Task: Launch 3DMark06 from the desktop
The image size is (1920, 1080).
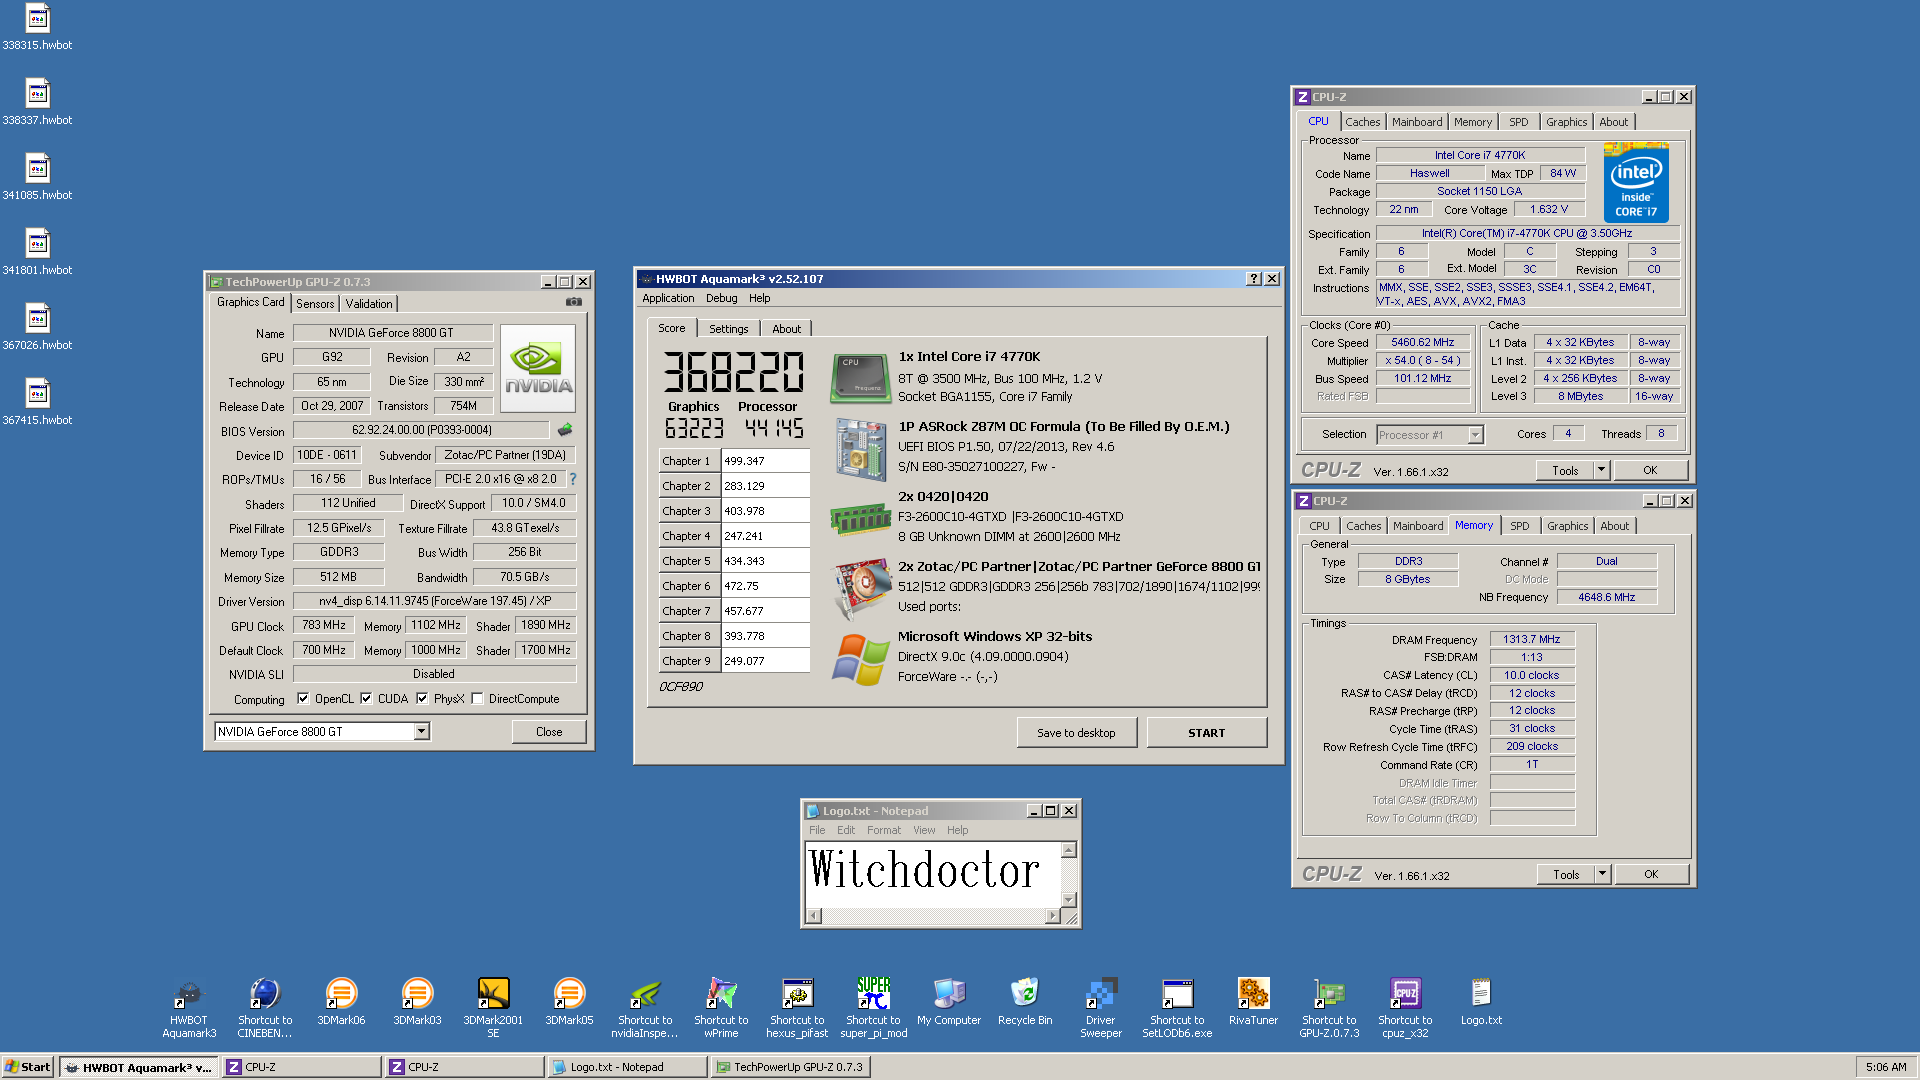Action: [x=341, y=1001]
